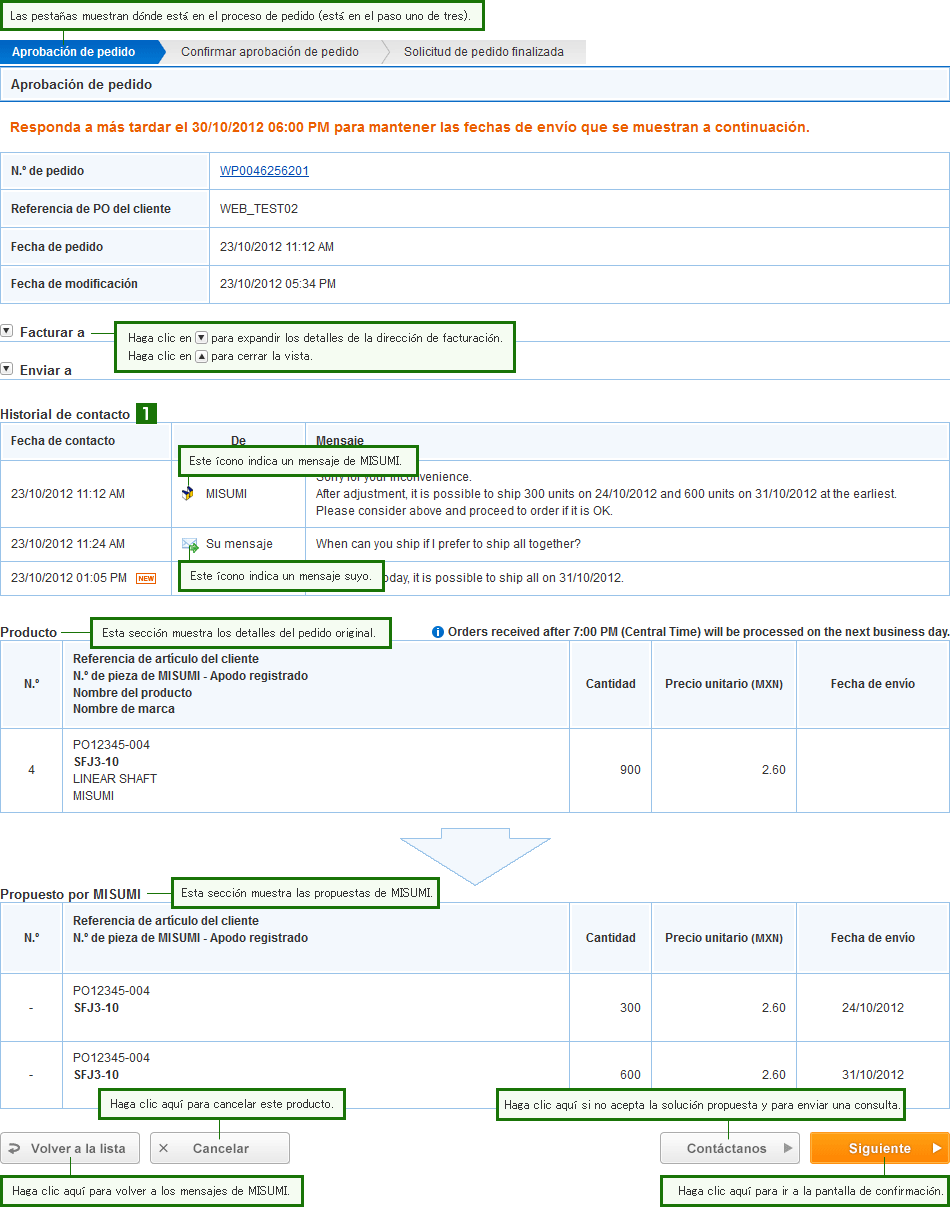Click part number SFJ3-10 in the 300 row

[x=96, y=1008]
